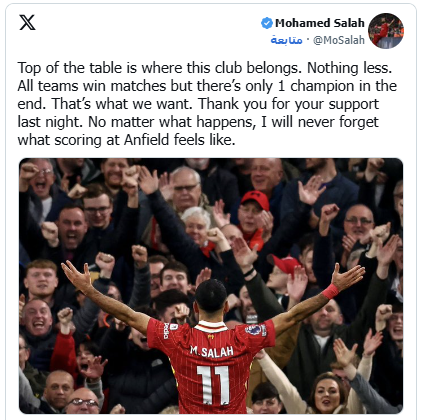Open the embedded celebration photo
The height and width of the screenshot is (420, 426).
point(211,286)
